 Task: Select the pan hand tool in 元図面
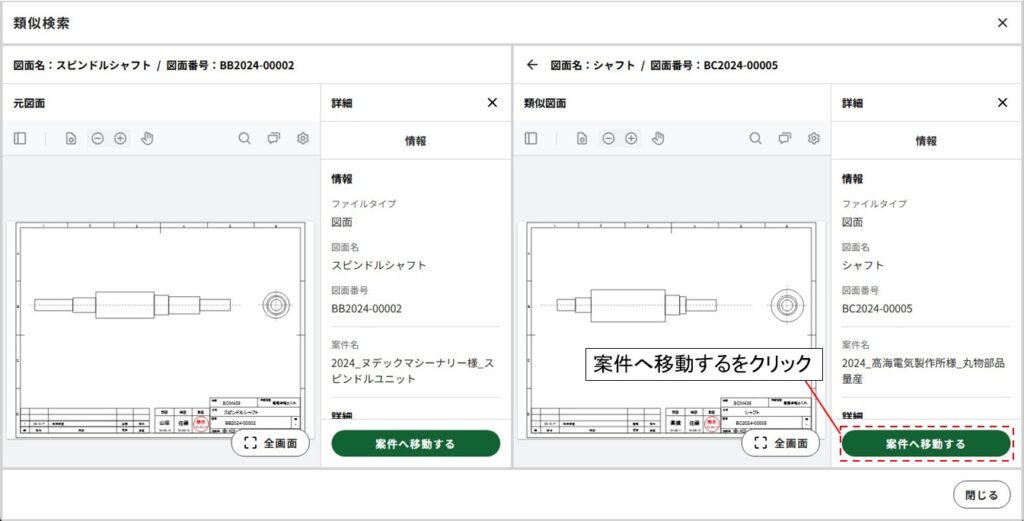point(147,138)
